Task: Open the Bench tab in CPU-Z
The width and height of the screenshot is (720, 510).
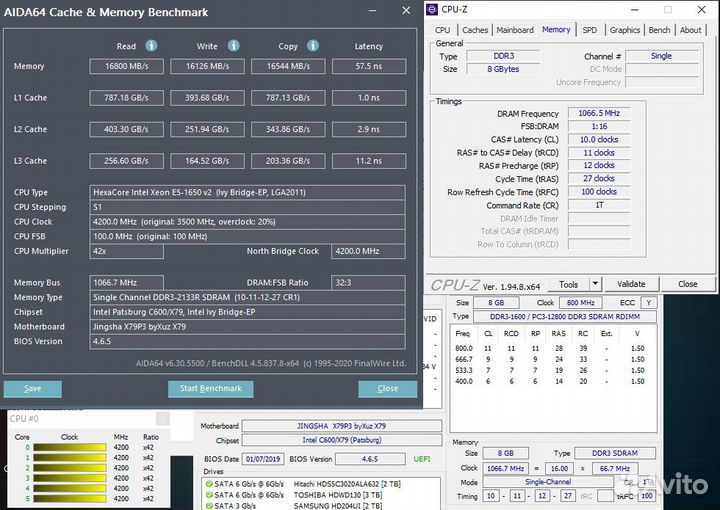Action: [659, 30]
